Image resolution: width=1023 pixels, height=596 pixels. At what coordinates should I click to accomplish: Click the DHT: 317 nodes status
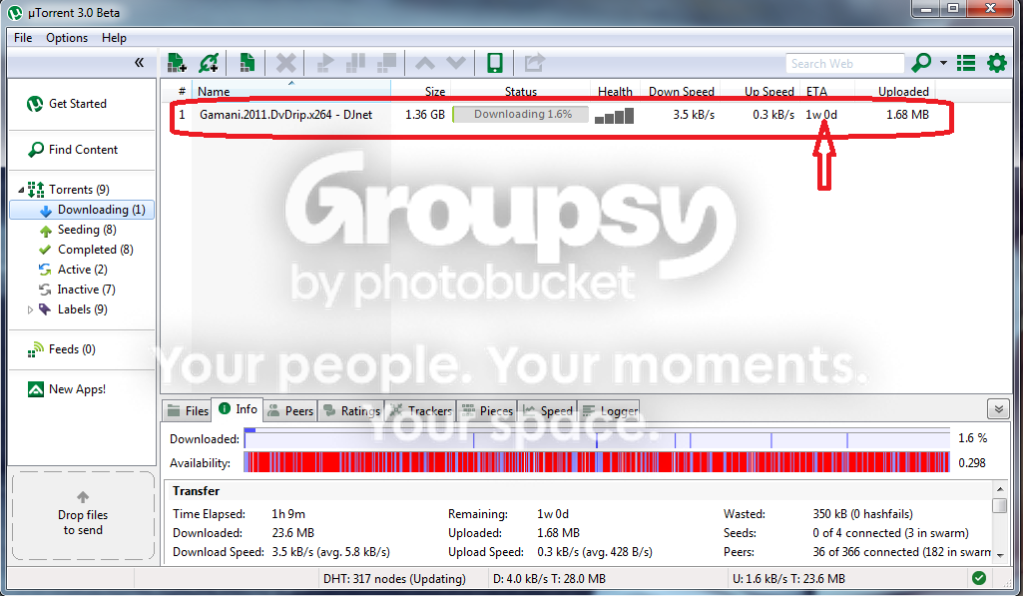coord(394,579)
